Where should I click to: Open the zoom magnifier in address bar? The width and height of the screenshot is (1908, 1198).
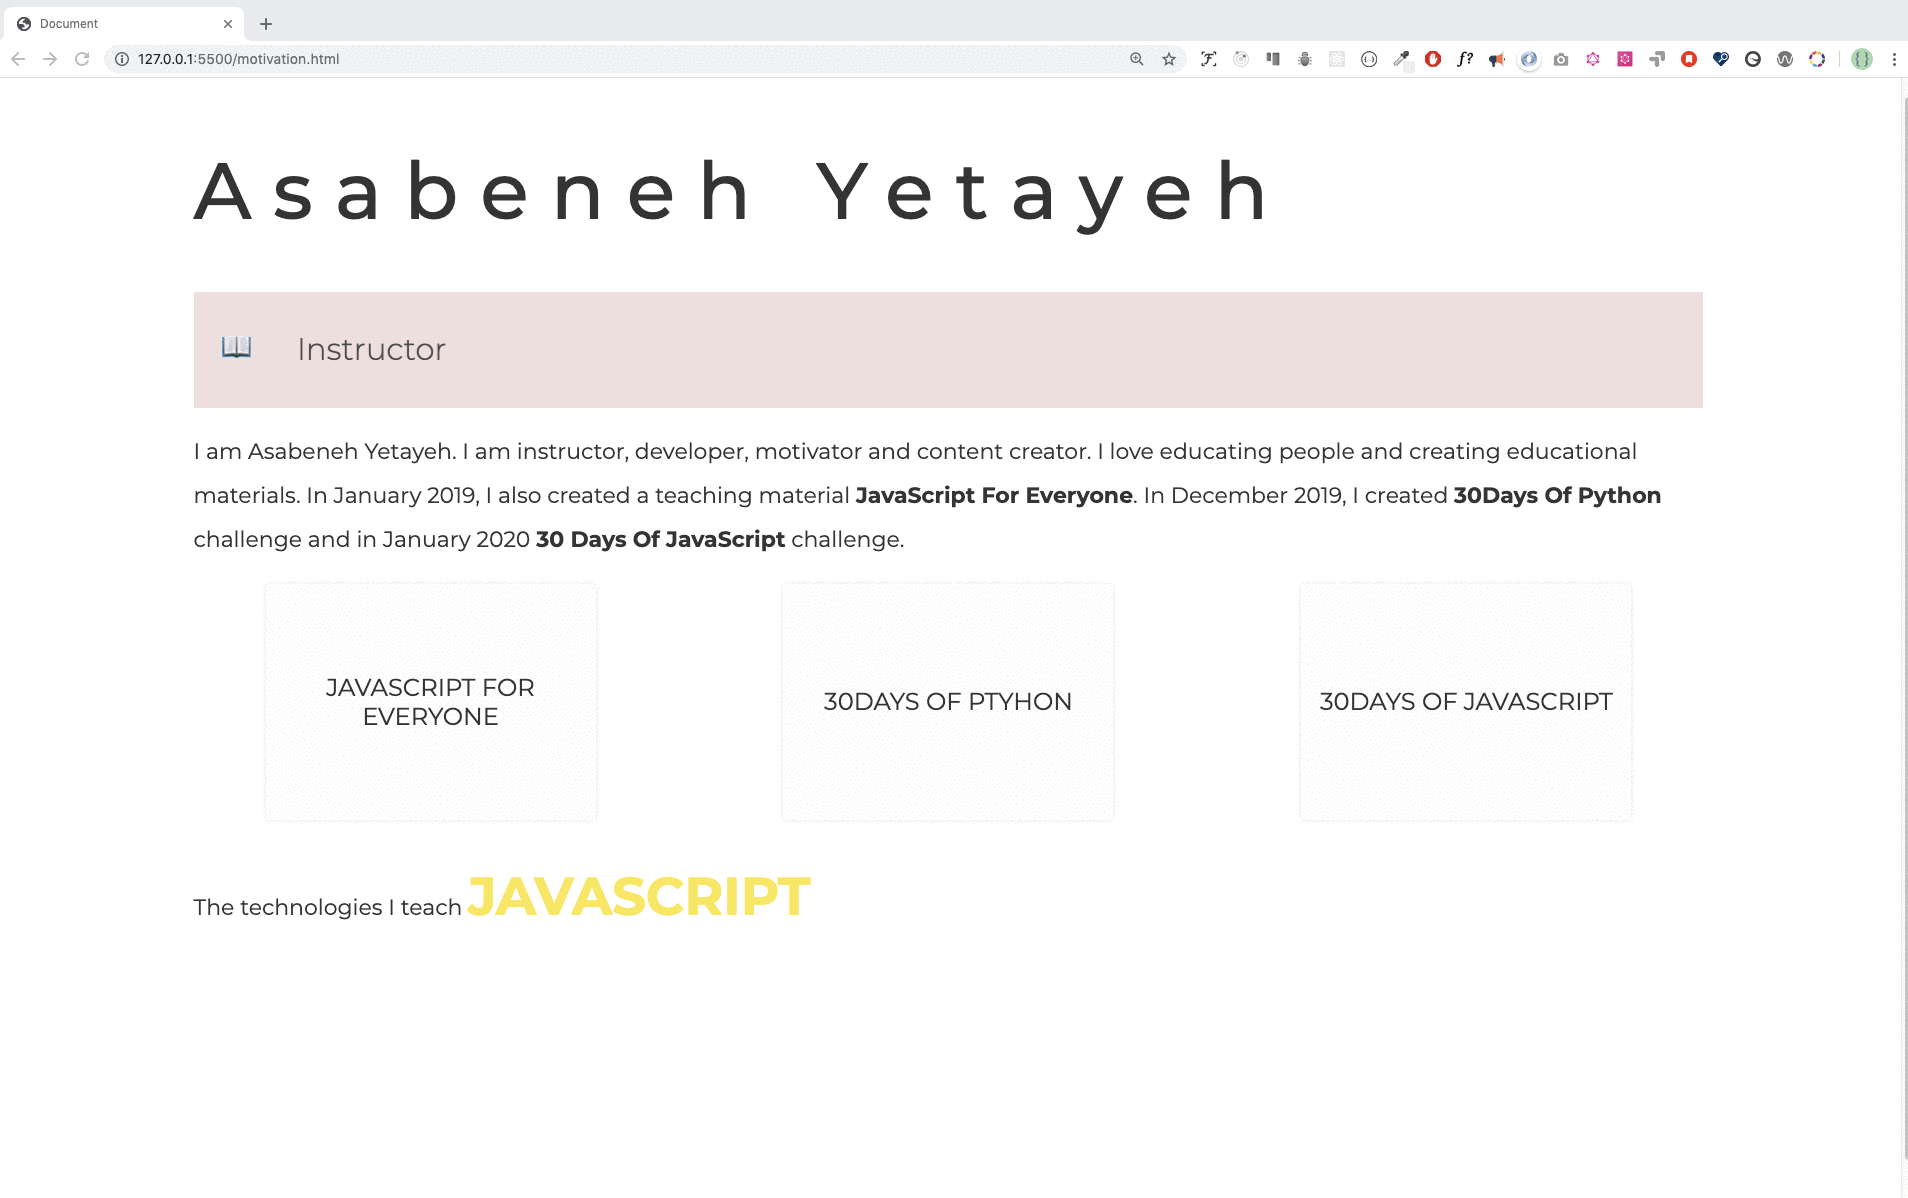tap(1137, 59)
